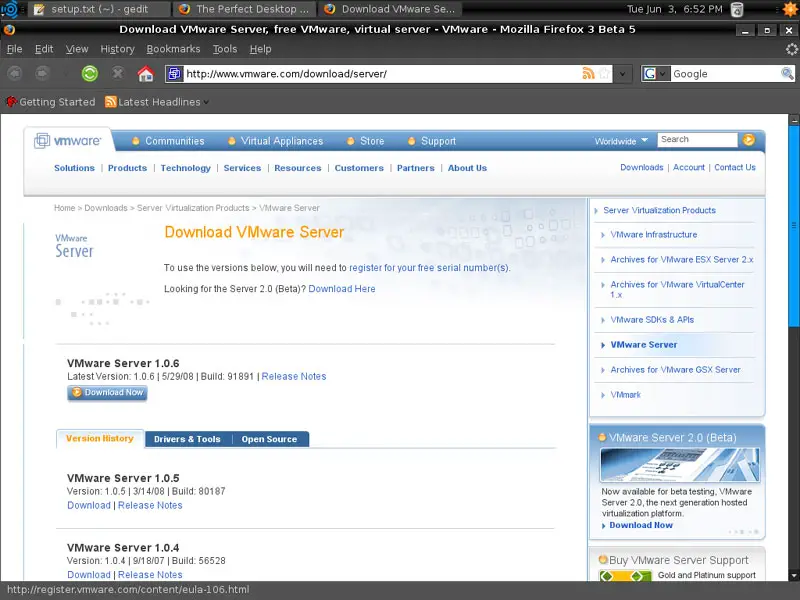Switch to the Drivers & Tools tab
The image size is (800, 600).
[x=187, y=439]
